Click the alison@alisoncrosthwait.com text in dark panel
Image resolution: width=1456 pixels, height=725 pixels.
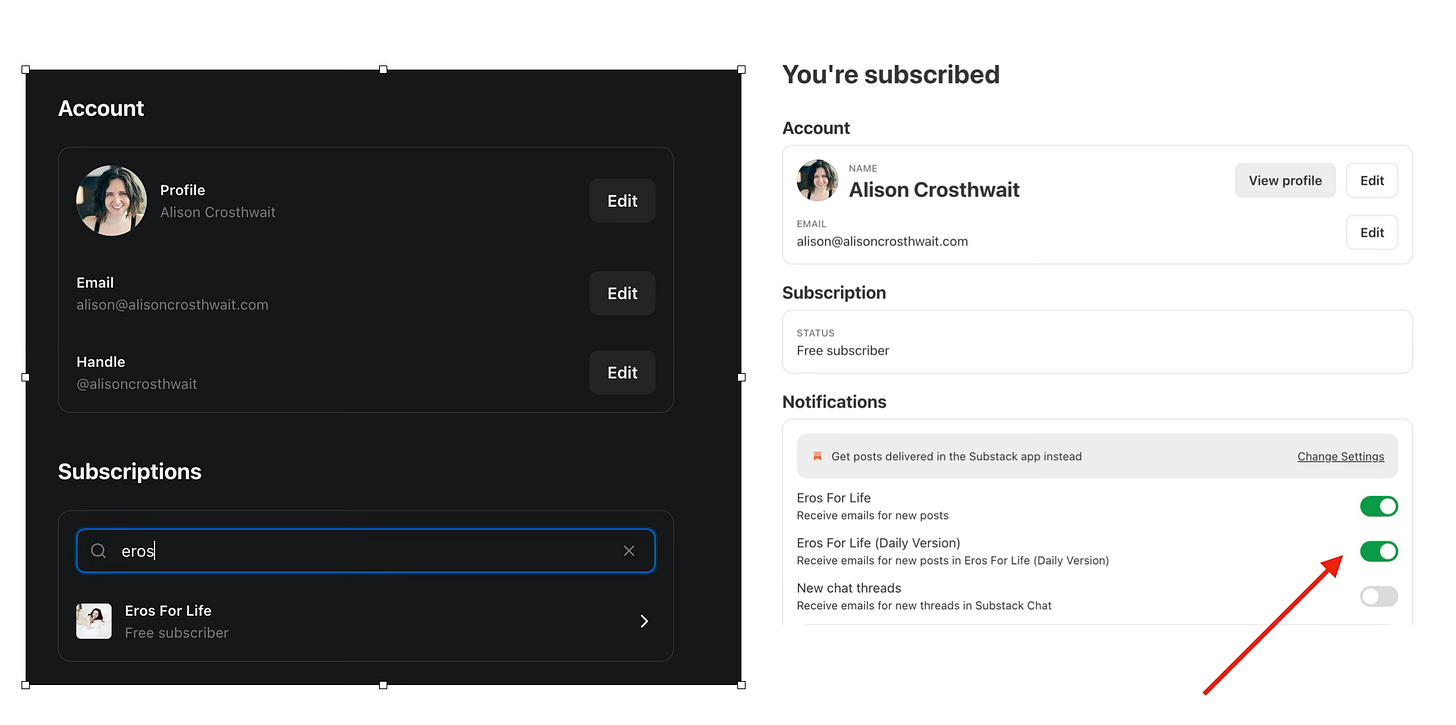click(x=172, y=305)
